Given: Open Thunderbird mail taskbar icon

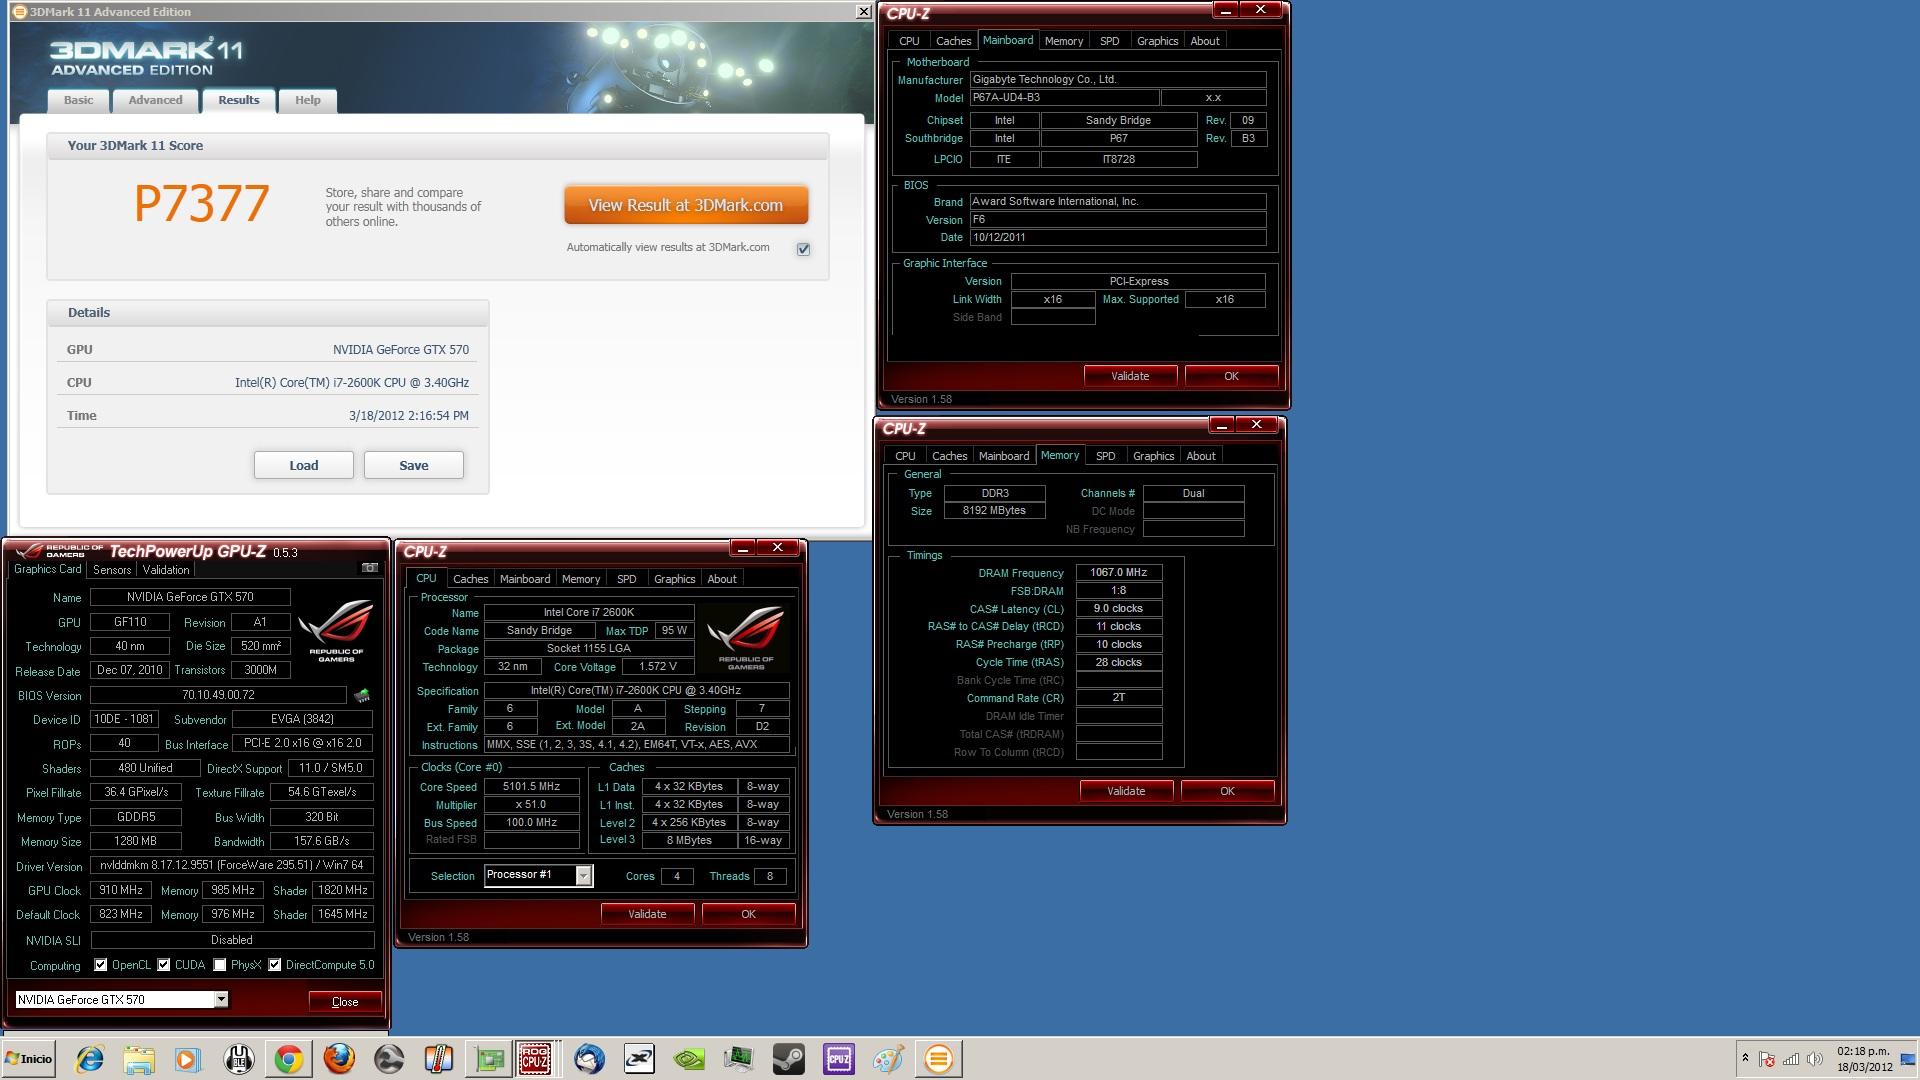Looking at the screenshot, I should click(x=589, y=1059).
